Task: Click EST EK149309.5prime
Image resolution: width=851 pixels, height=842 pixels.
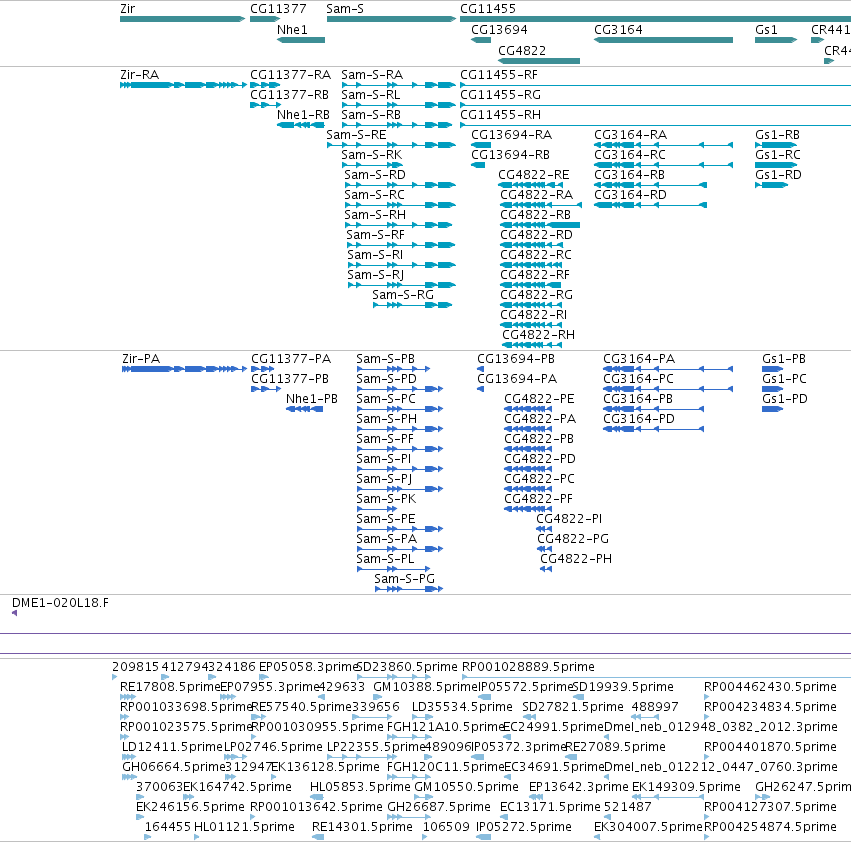Action: coord(668,797)
